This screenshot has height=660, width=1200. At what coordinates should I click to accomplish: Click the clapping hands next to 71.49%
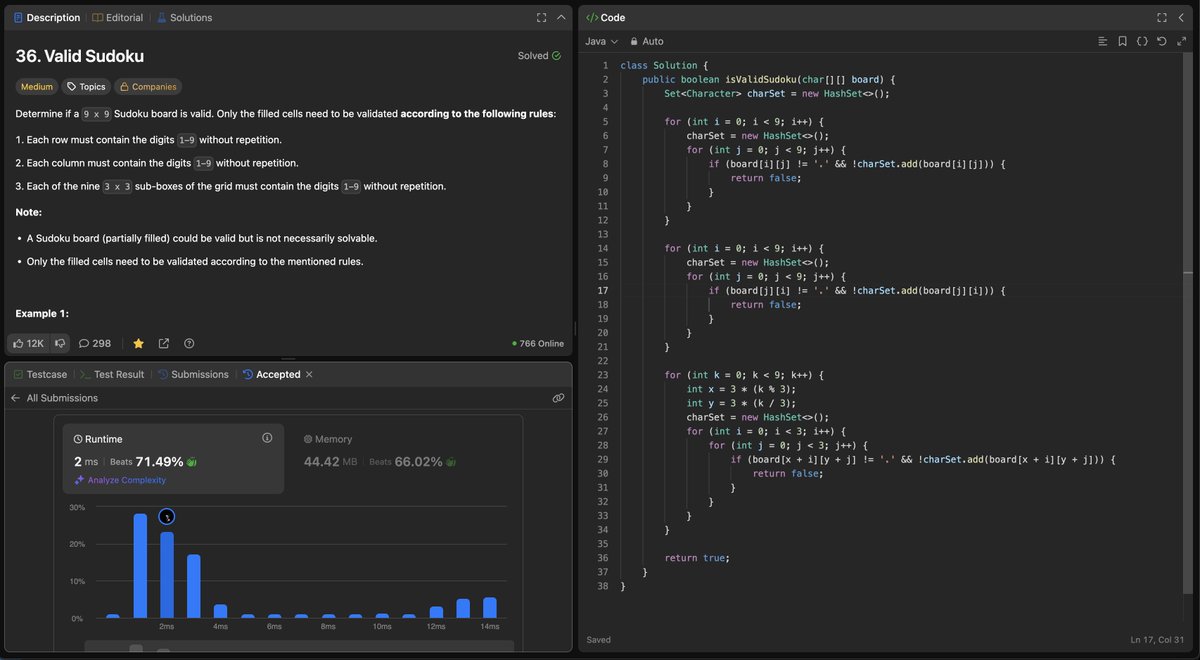pos(192,462)
